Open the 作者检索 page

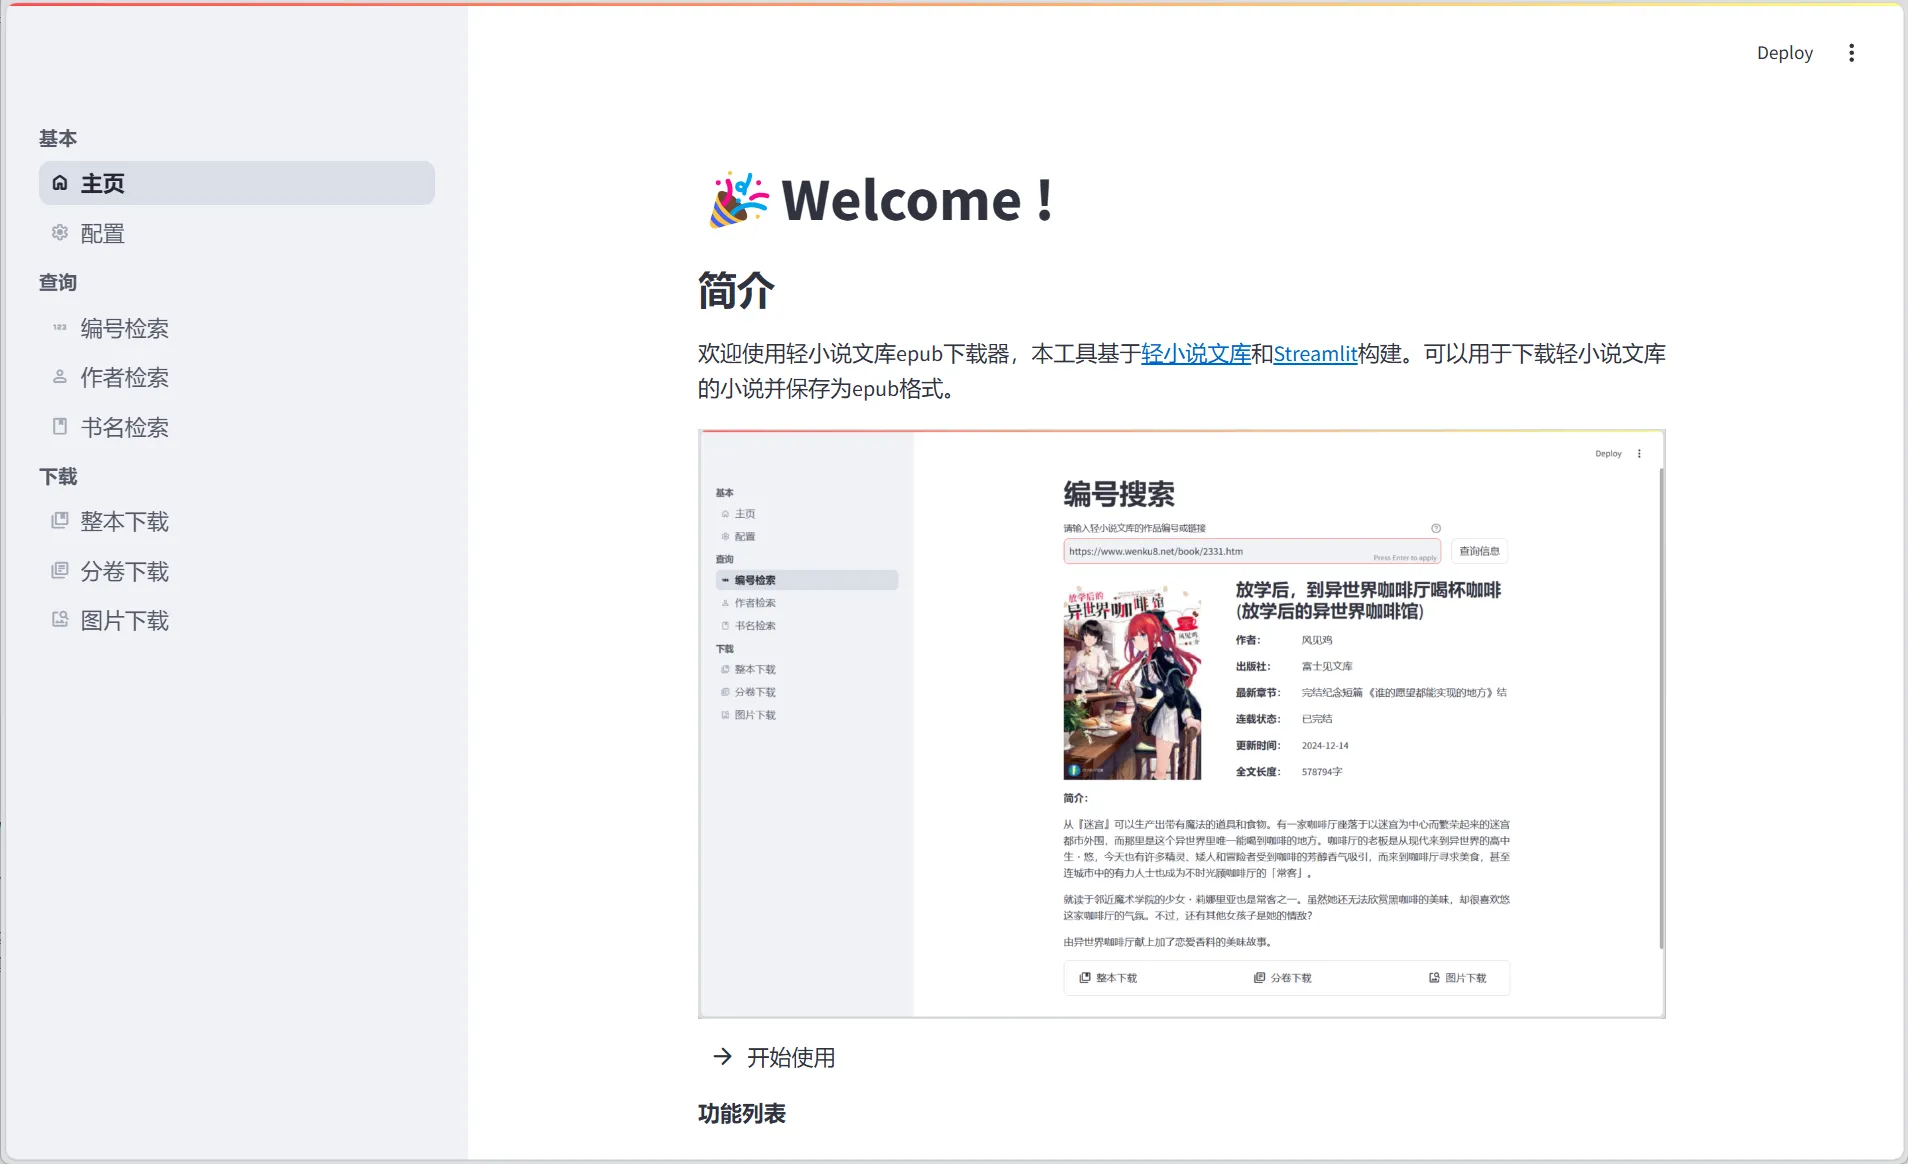tap(237, 377)
